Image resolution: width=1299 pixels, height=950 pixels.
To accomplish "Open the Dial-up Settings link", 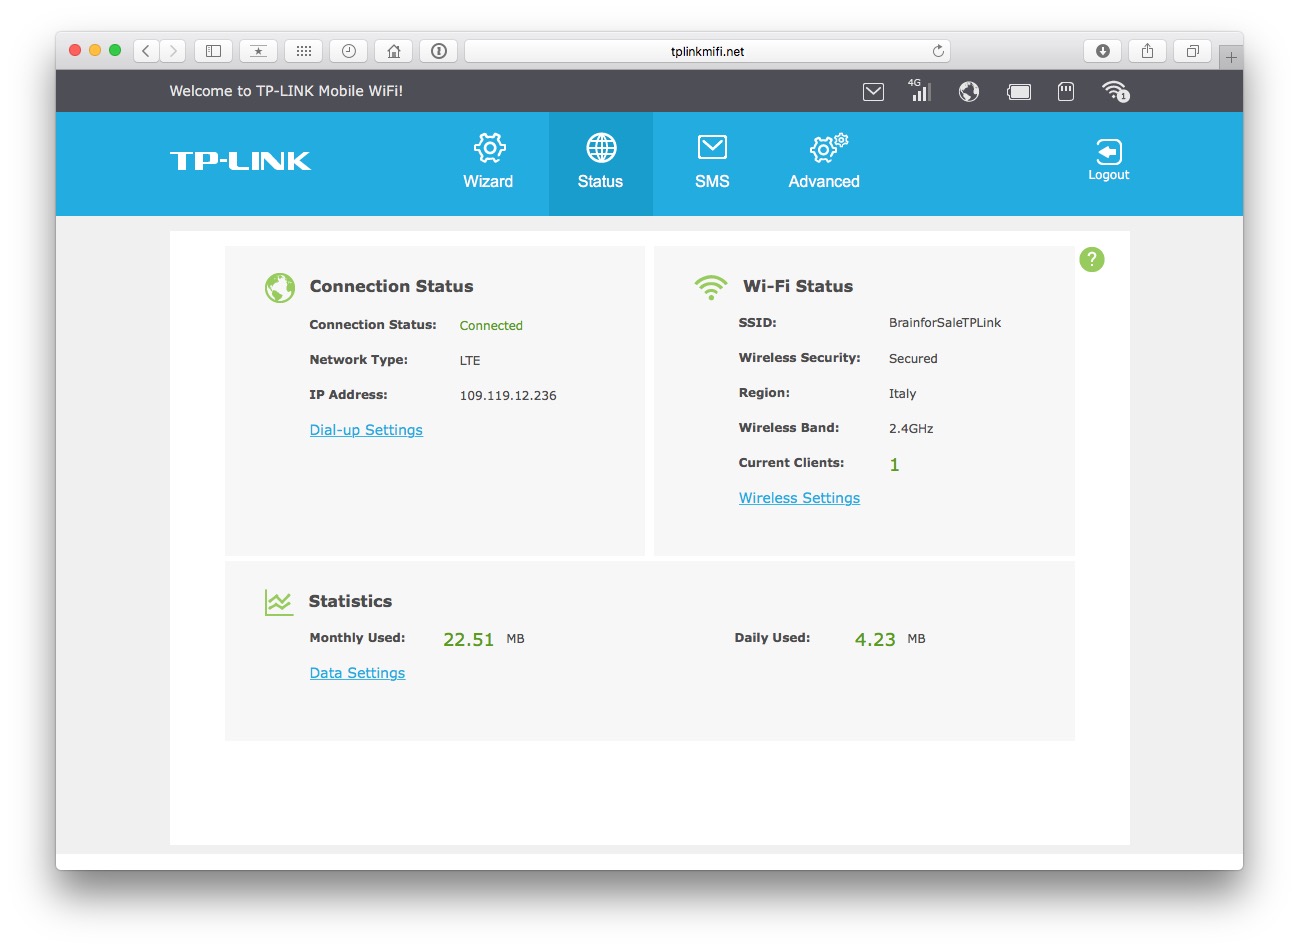I will click(x=366, y=430).
